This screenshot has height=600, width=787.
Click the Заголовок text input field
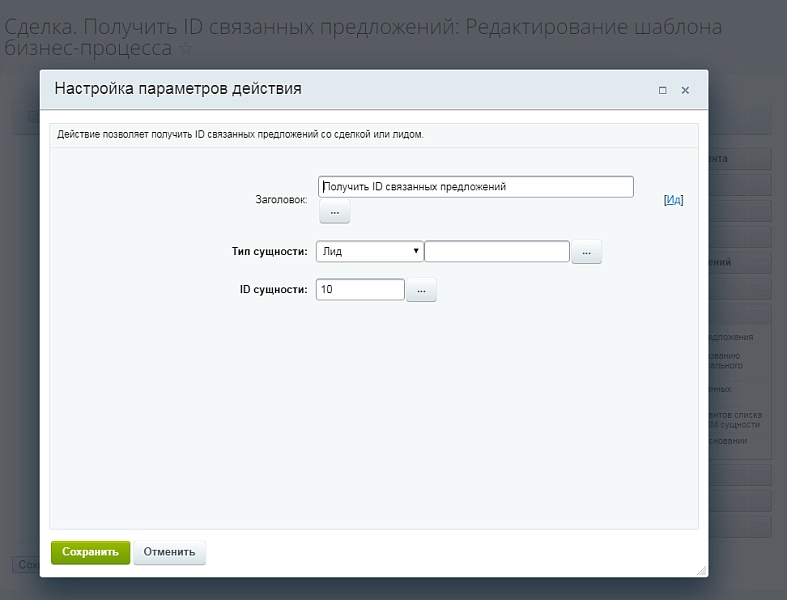(476, 187)
